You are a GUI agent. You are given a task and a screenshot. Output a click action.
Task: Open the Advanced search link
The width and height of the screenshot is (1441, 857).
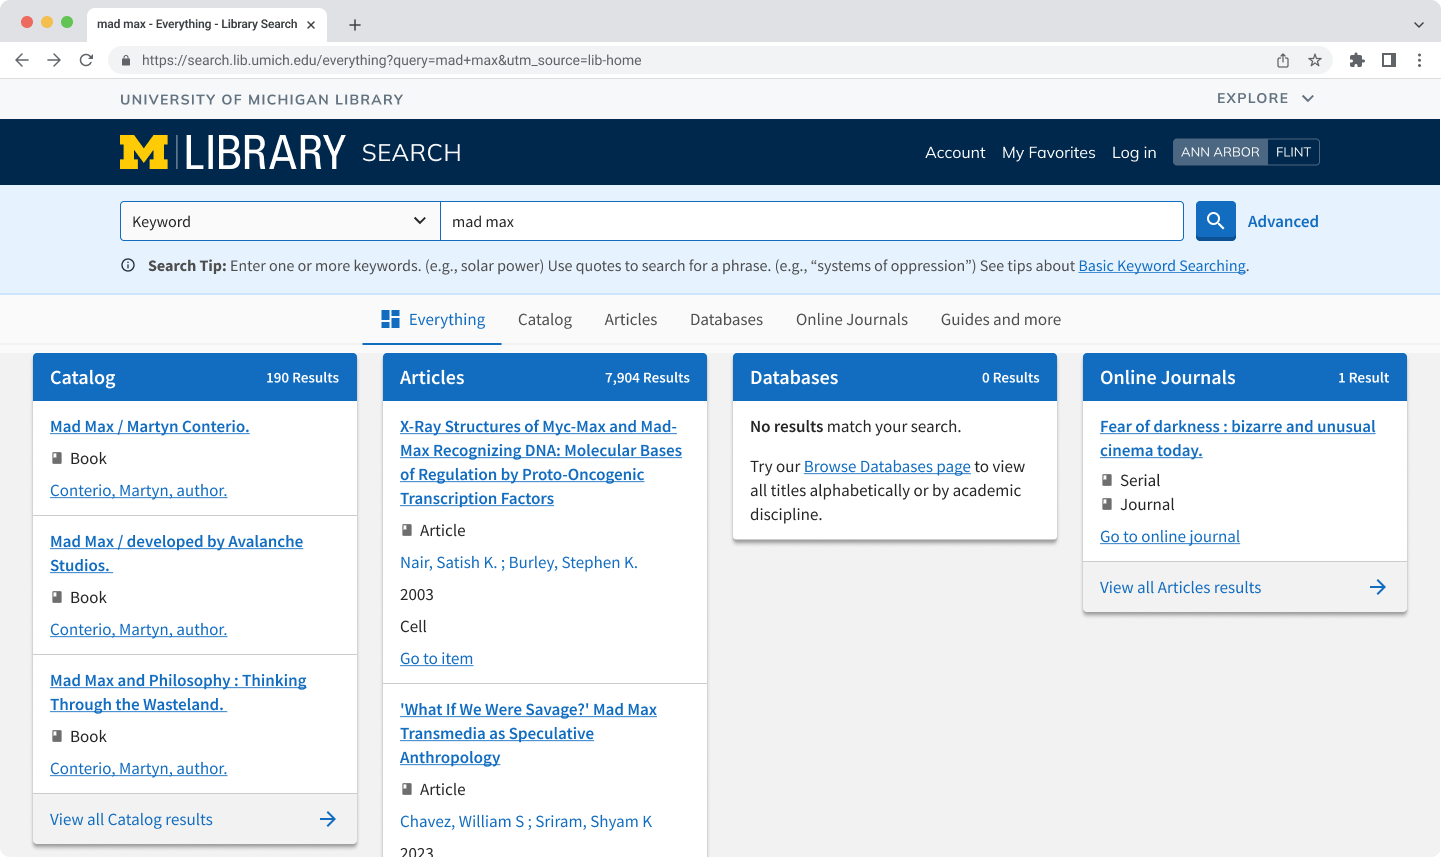[1283, 221]
